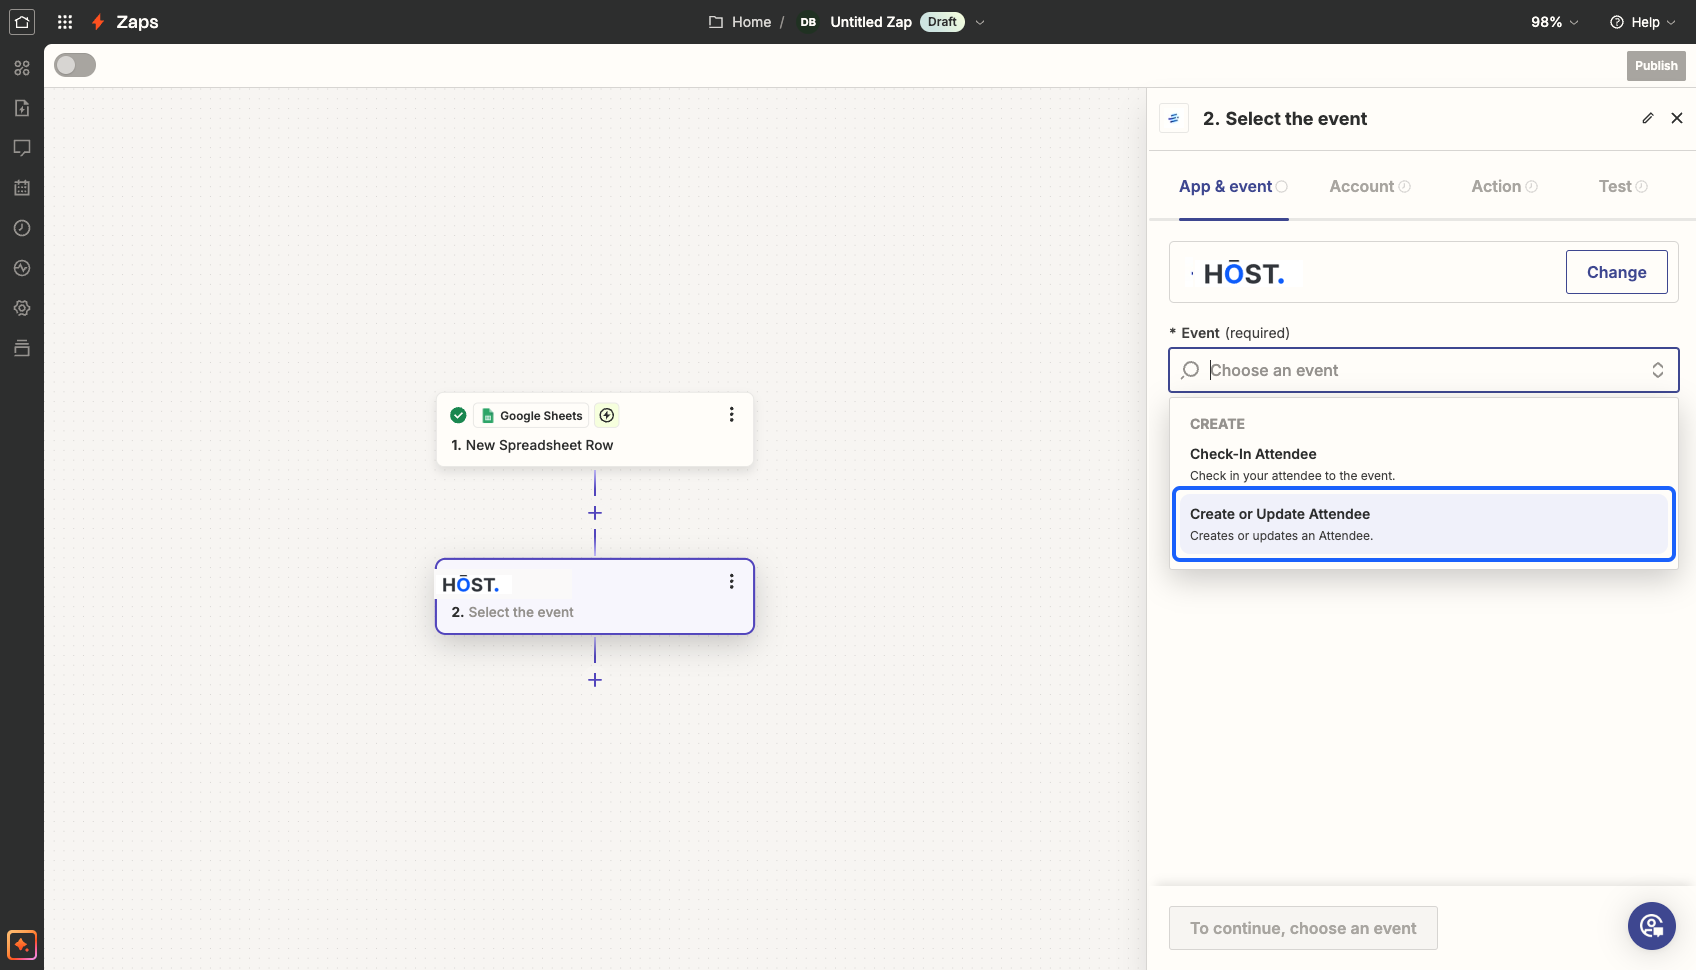The image size is (1696, 970).
Task: Switch to the Action tab
Action: [1504, 186]
